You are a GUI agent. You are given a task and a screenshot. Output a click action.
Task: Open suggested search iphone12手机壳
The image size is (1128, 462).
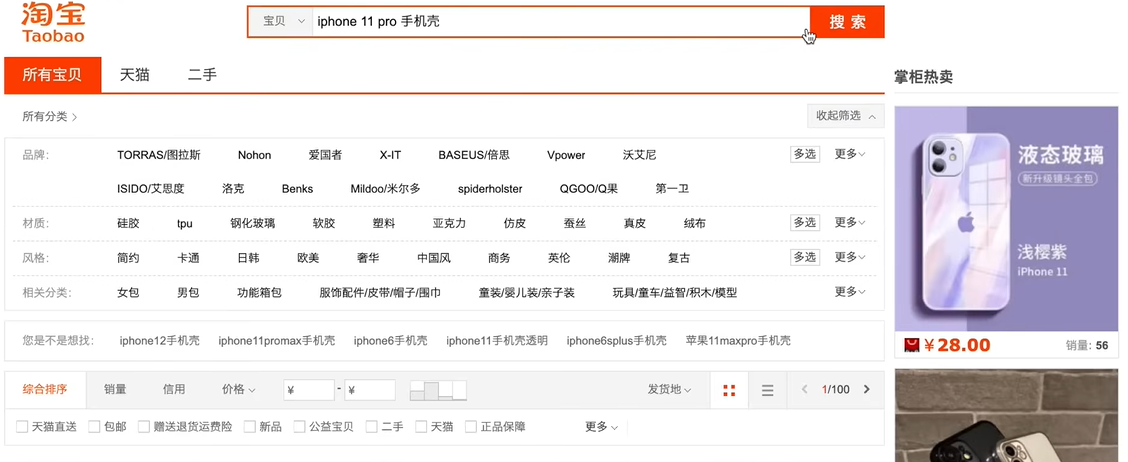tap(160, 340)
